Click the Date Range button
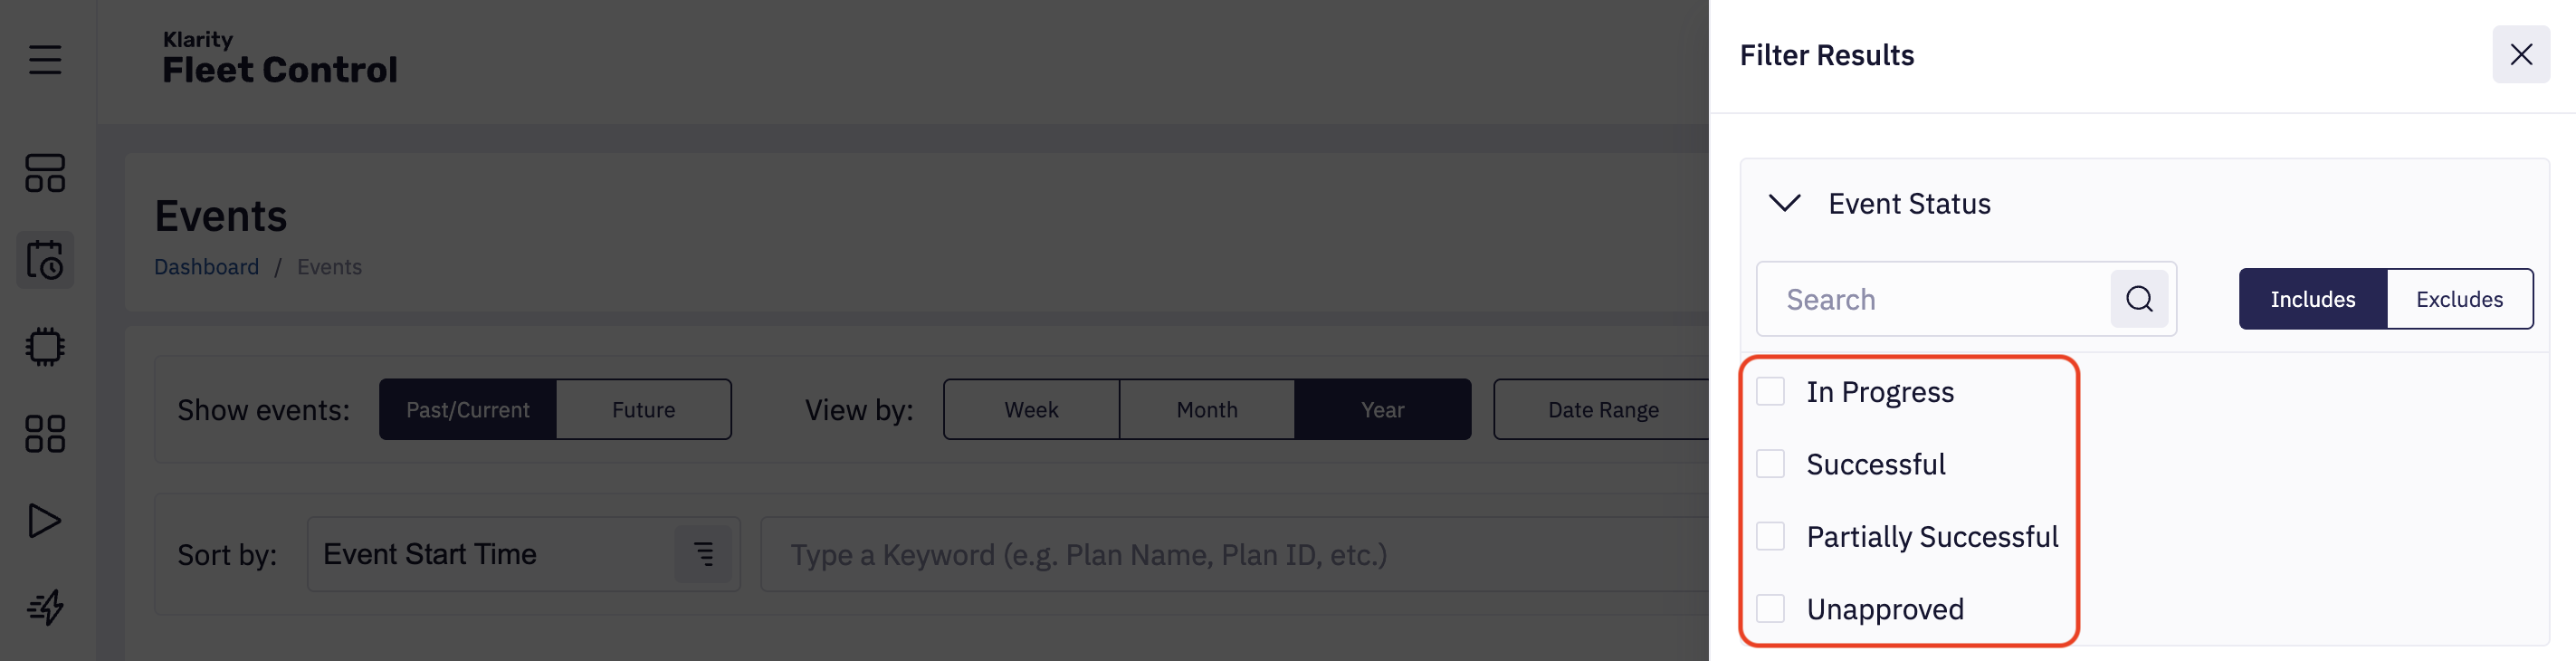The width and height of the screenshot is (2576, 661). 1603,410
